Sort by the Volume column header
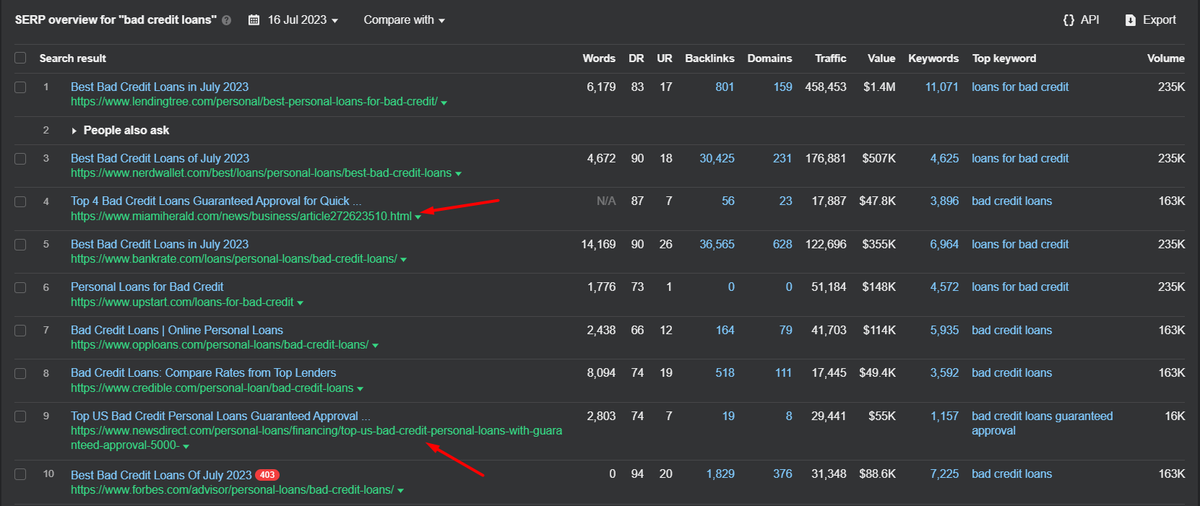 tap(1166, 58)
